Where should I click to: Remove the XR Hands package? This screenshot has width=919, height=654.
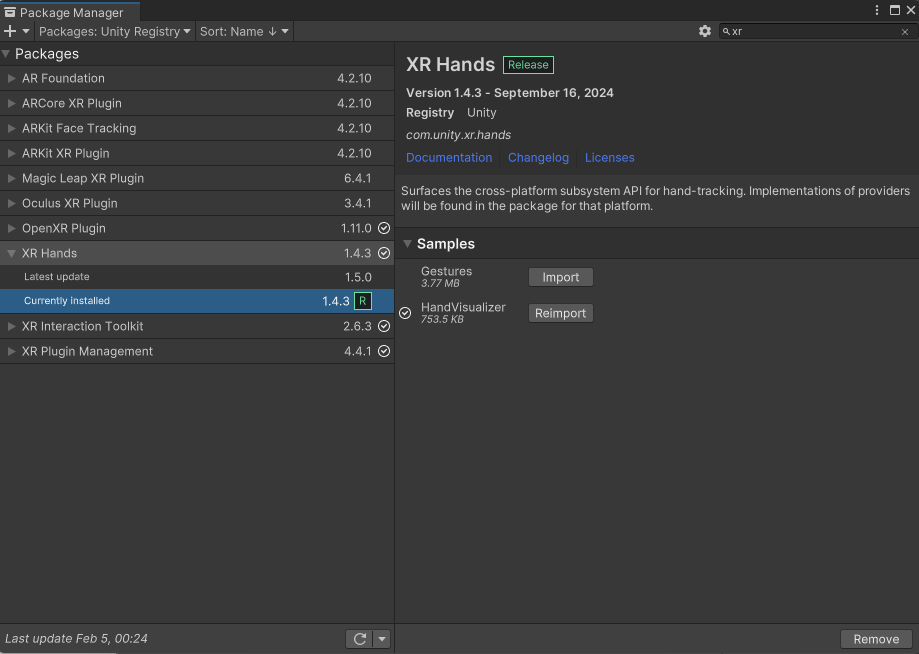(876, 639)
